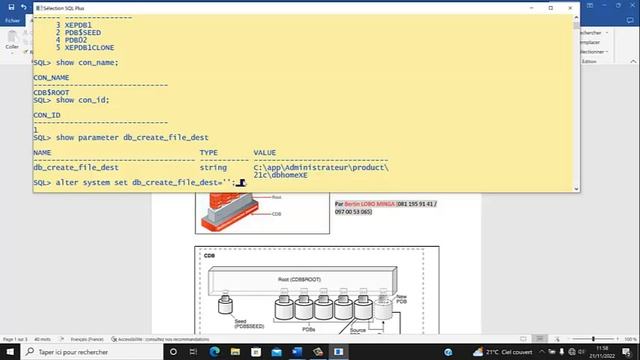Maximize the SQL Plus window

tap(551, 8)
